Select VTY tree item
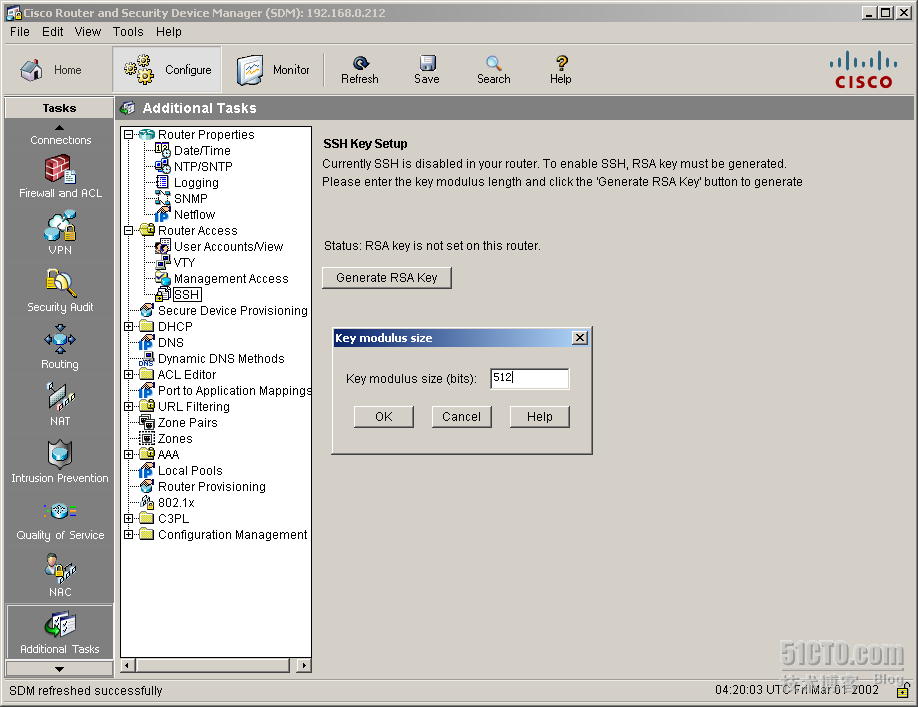 click(184, 262)
